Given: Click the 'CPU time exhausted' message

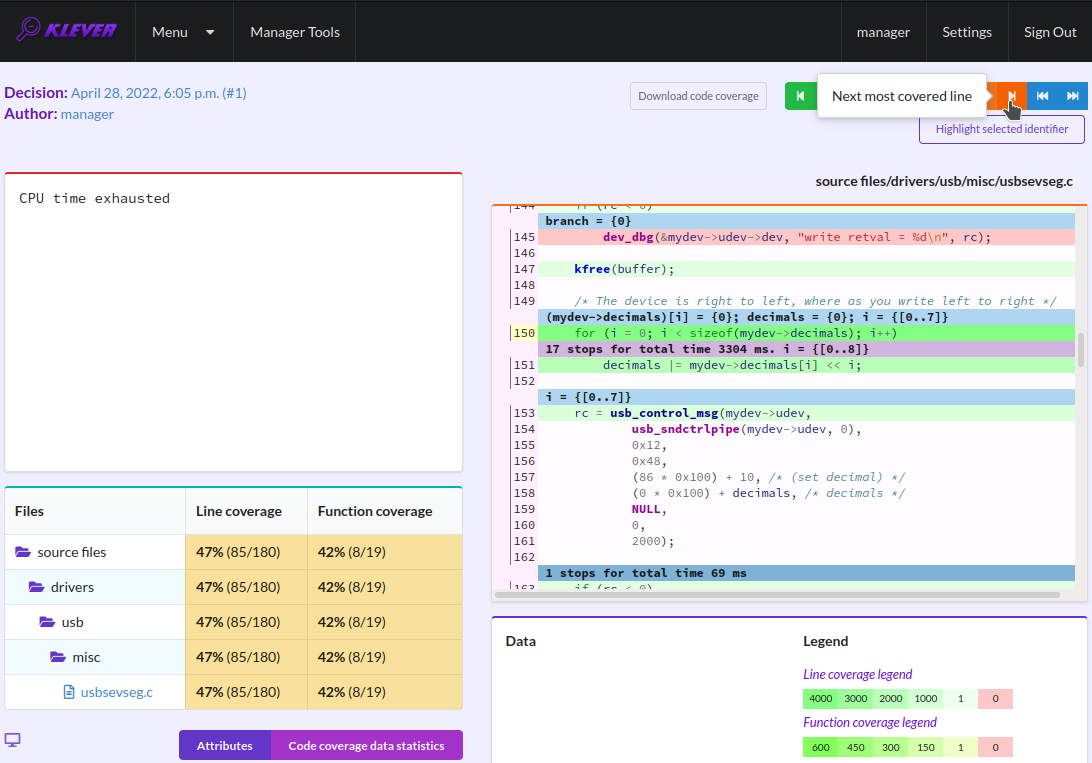Looking at the screenshot, I should pyautogui.click(x=94, y=198).
